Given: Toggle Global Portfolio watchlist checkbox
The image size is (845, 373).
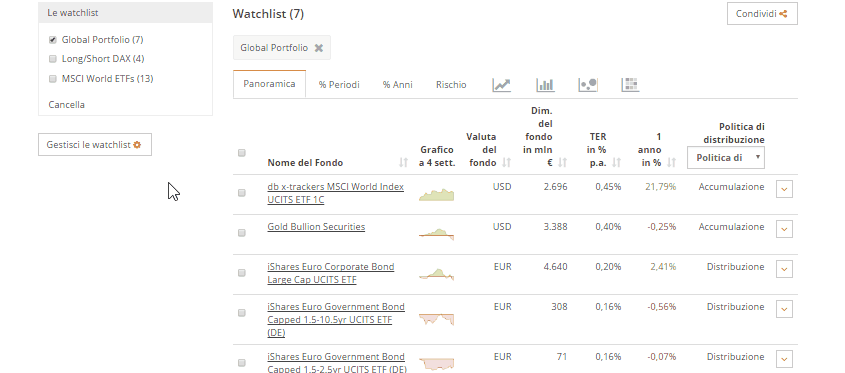Looking at the screenshot, I should pyautogui.click(x=52, y=40).
